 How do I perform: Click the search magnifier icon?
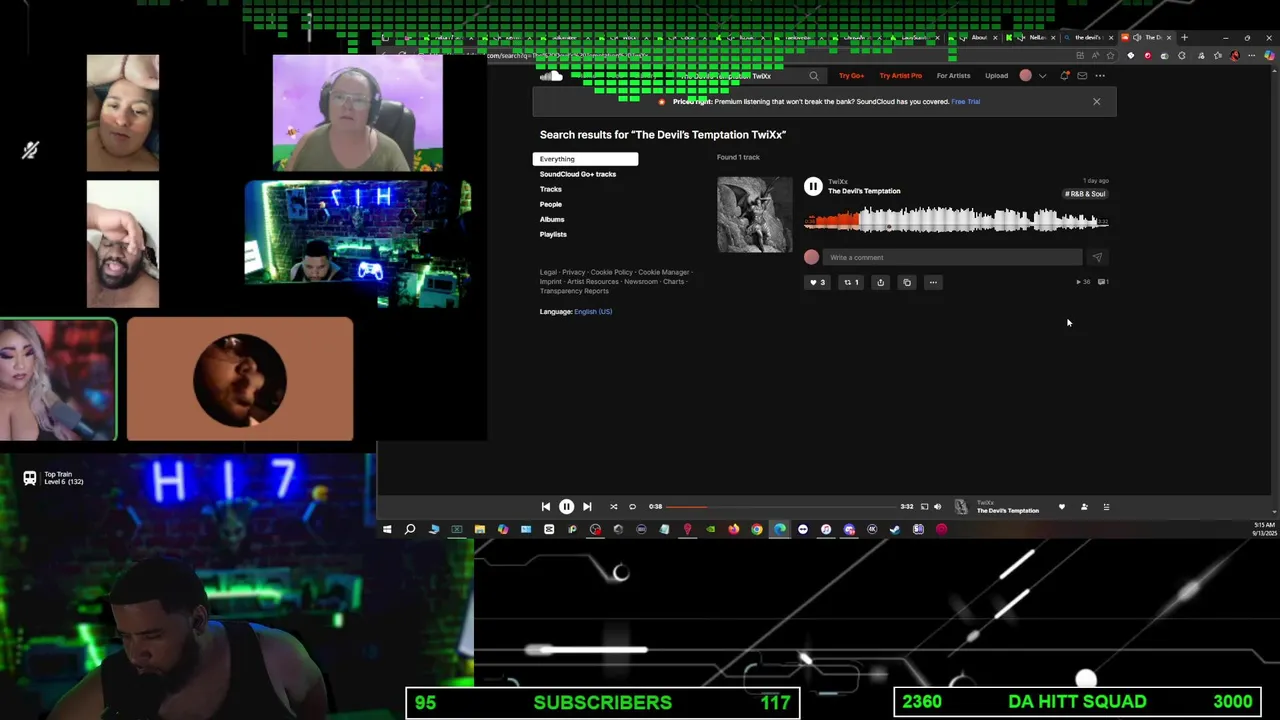tap(814, 76)
